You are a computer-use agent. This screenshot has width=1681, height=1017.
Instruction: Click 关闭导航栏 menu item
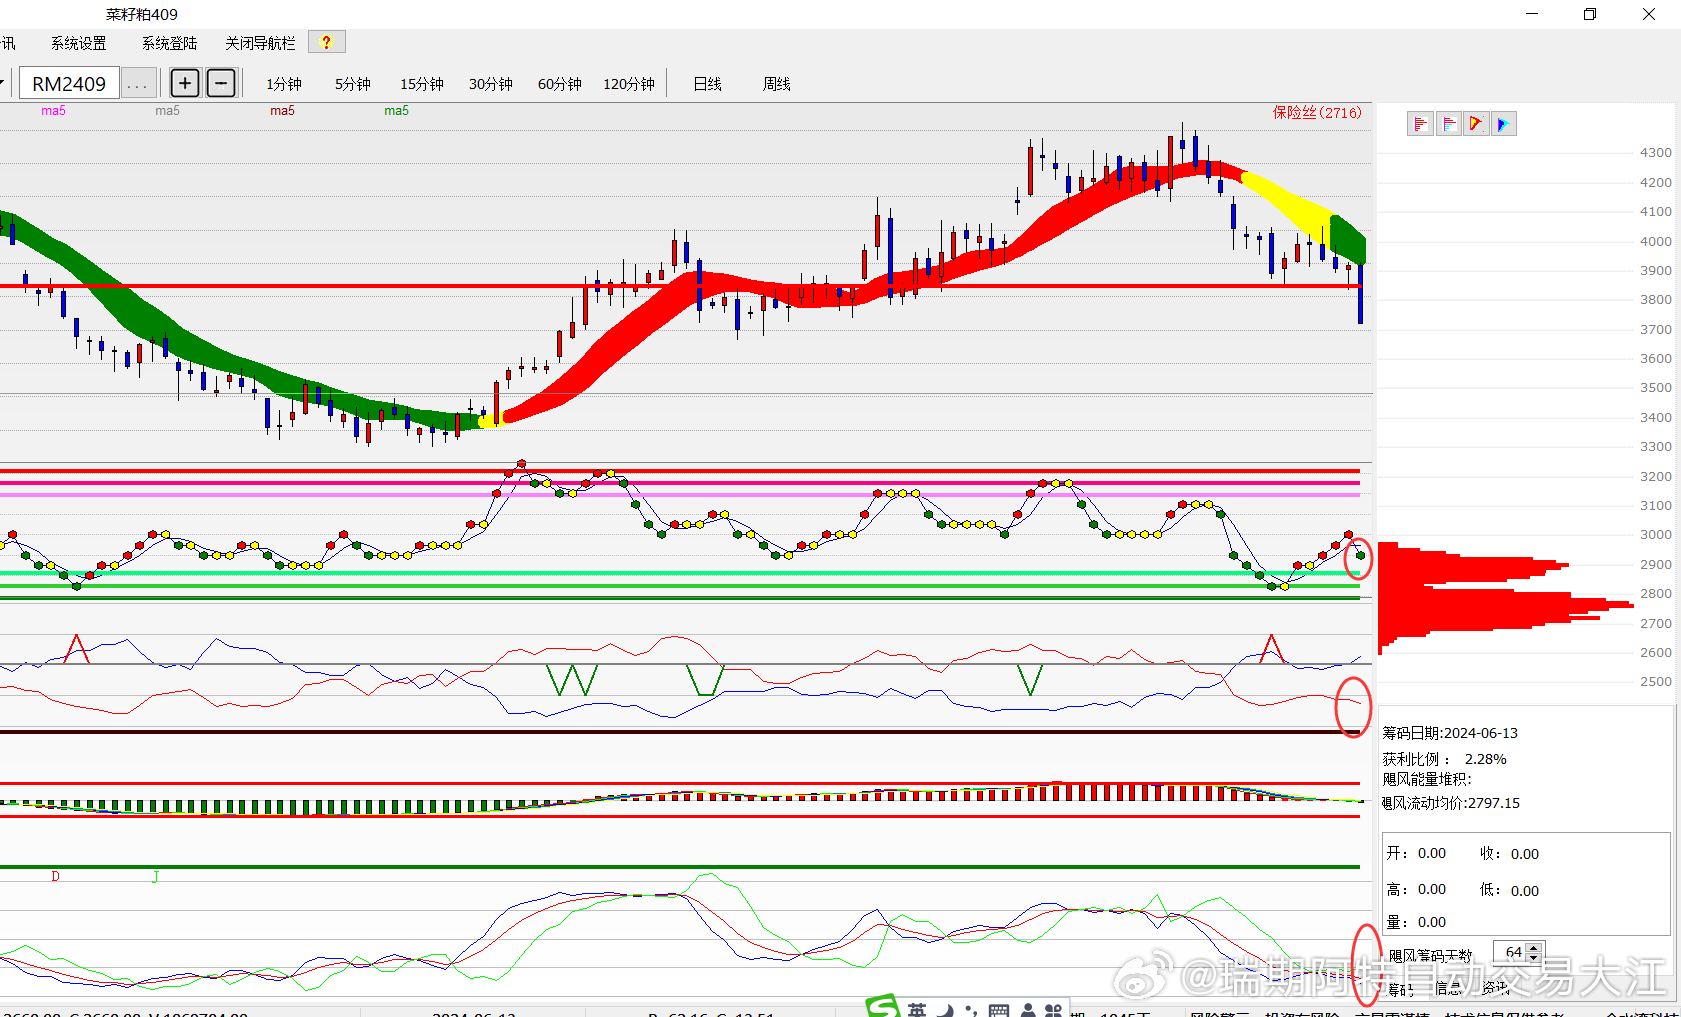click(260, 43)
